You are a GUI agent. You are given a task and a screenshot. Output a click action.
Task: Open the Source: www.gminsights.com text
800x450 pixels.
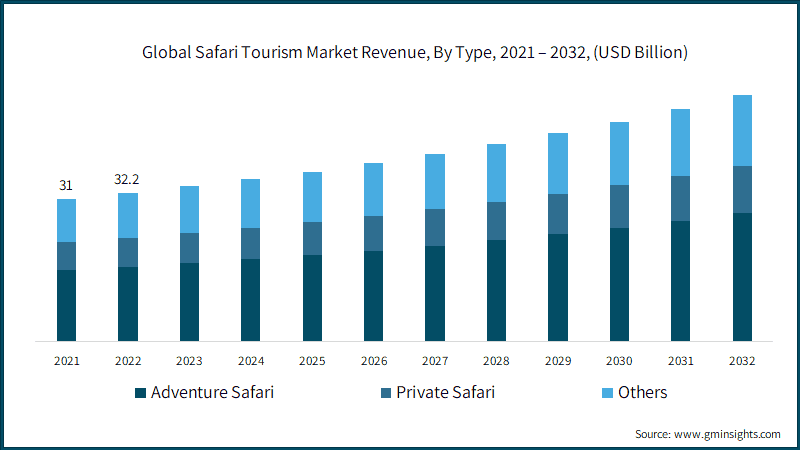point(708,434)
